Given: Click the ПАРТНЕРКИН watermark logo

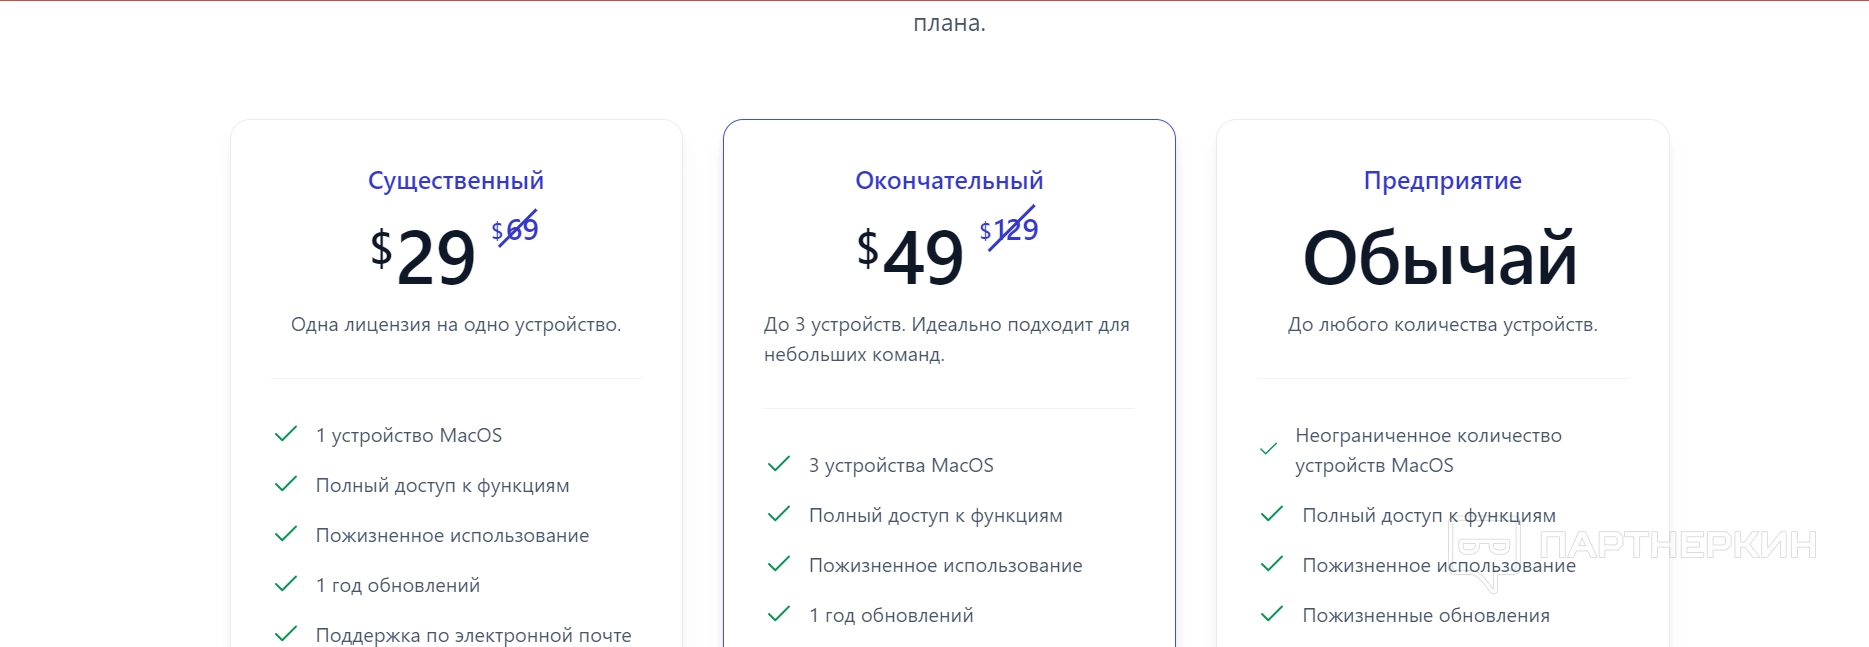Looking at the screenshot, I should pos(1632,545).
